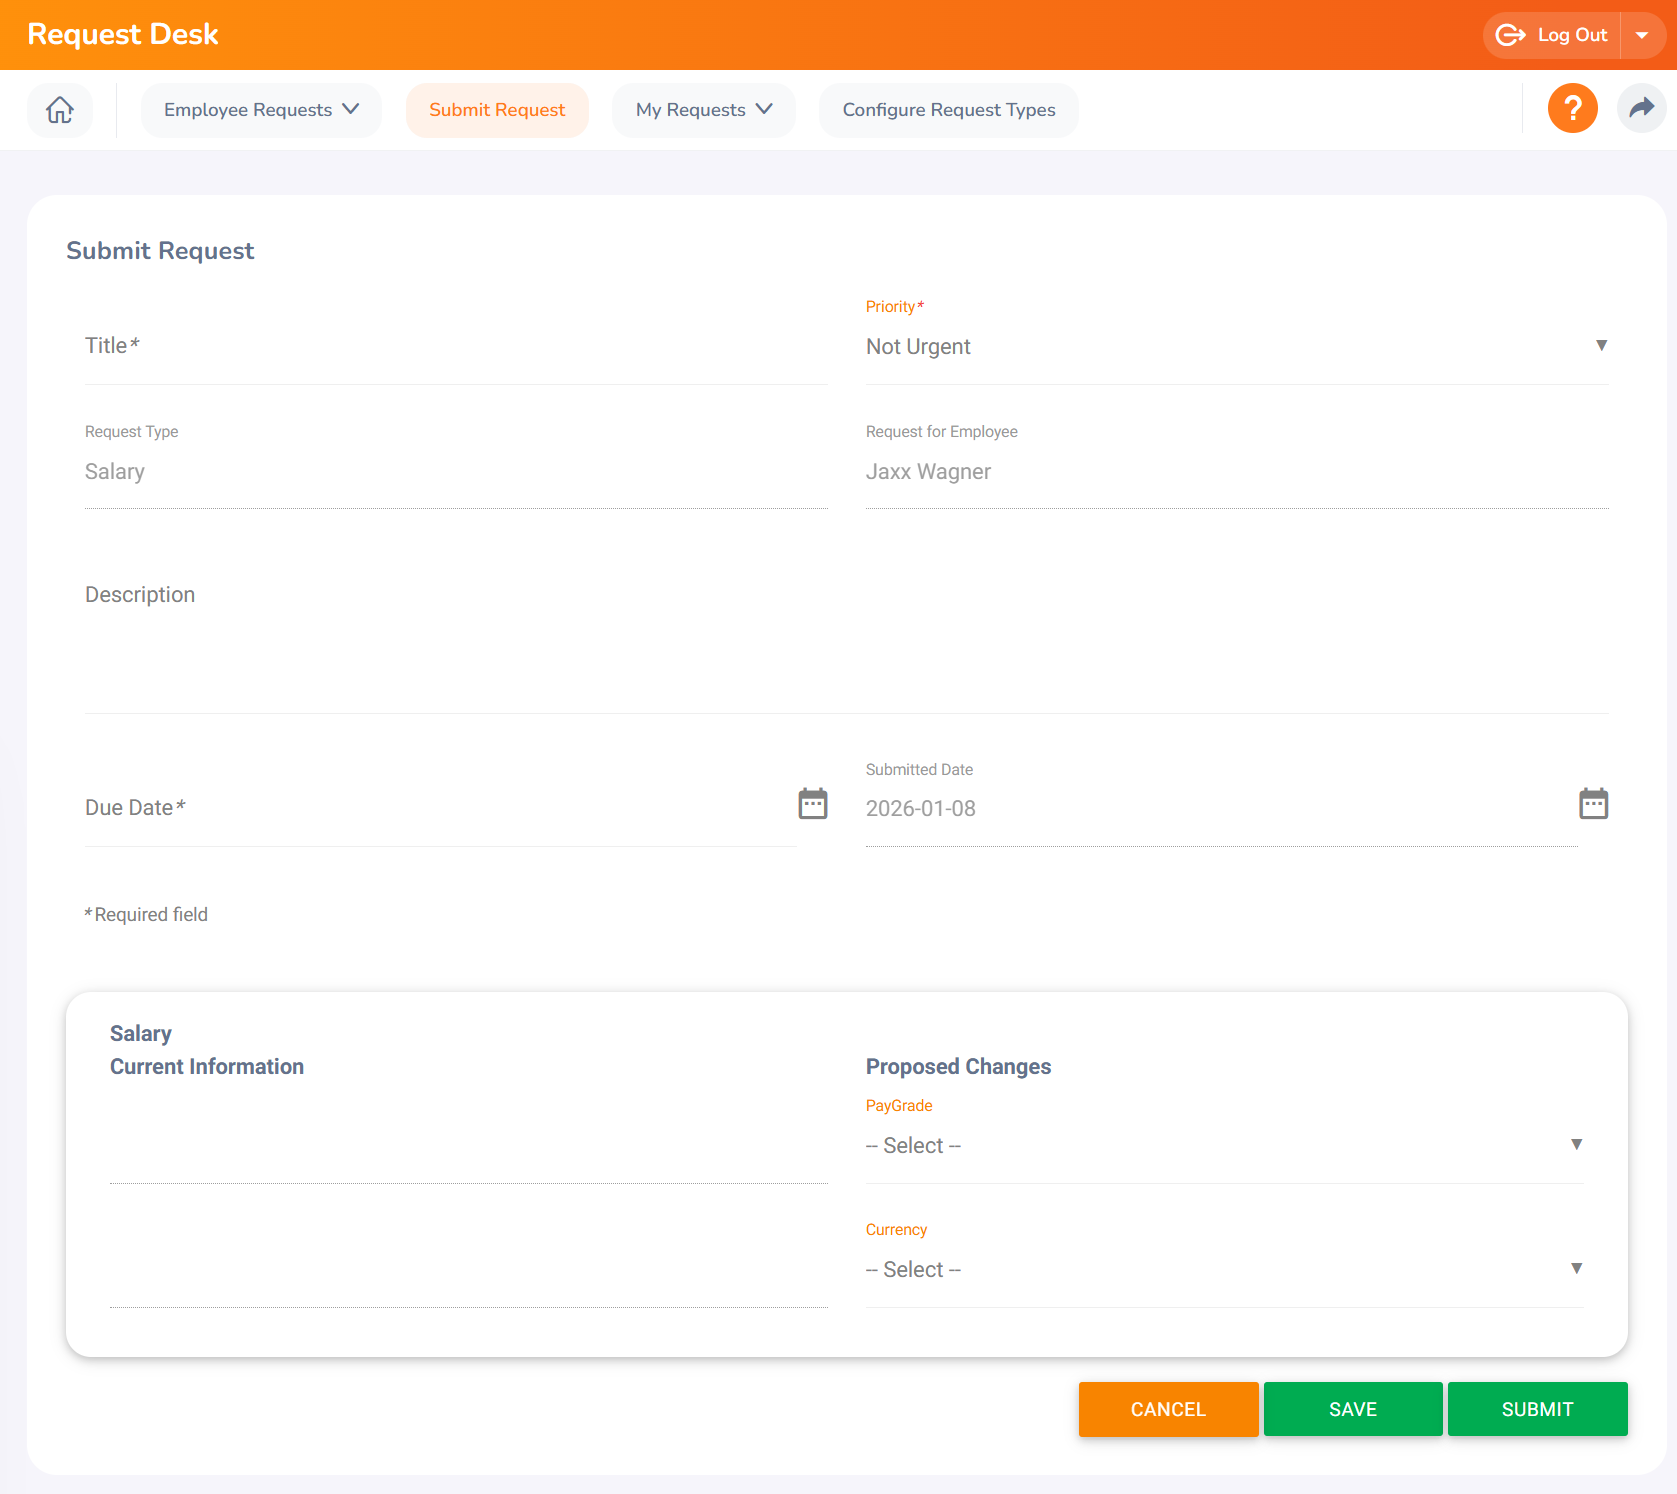Expand the arrow beside Log Out
Image resolution: width=1677 pixels, height=1494 pixels.
tap(1642, 35)
